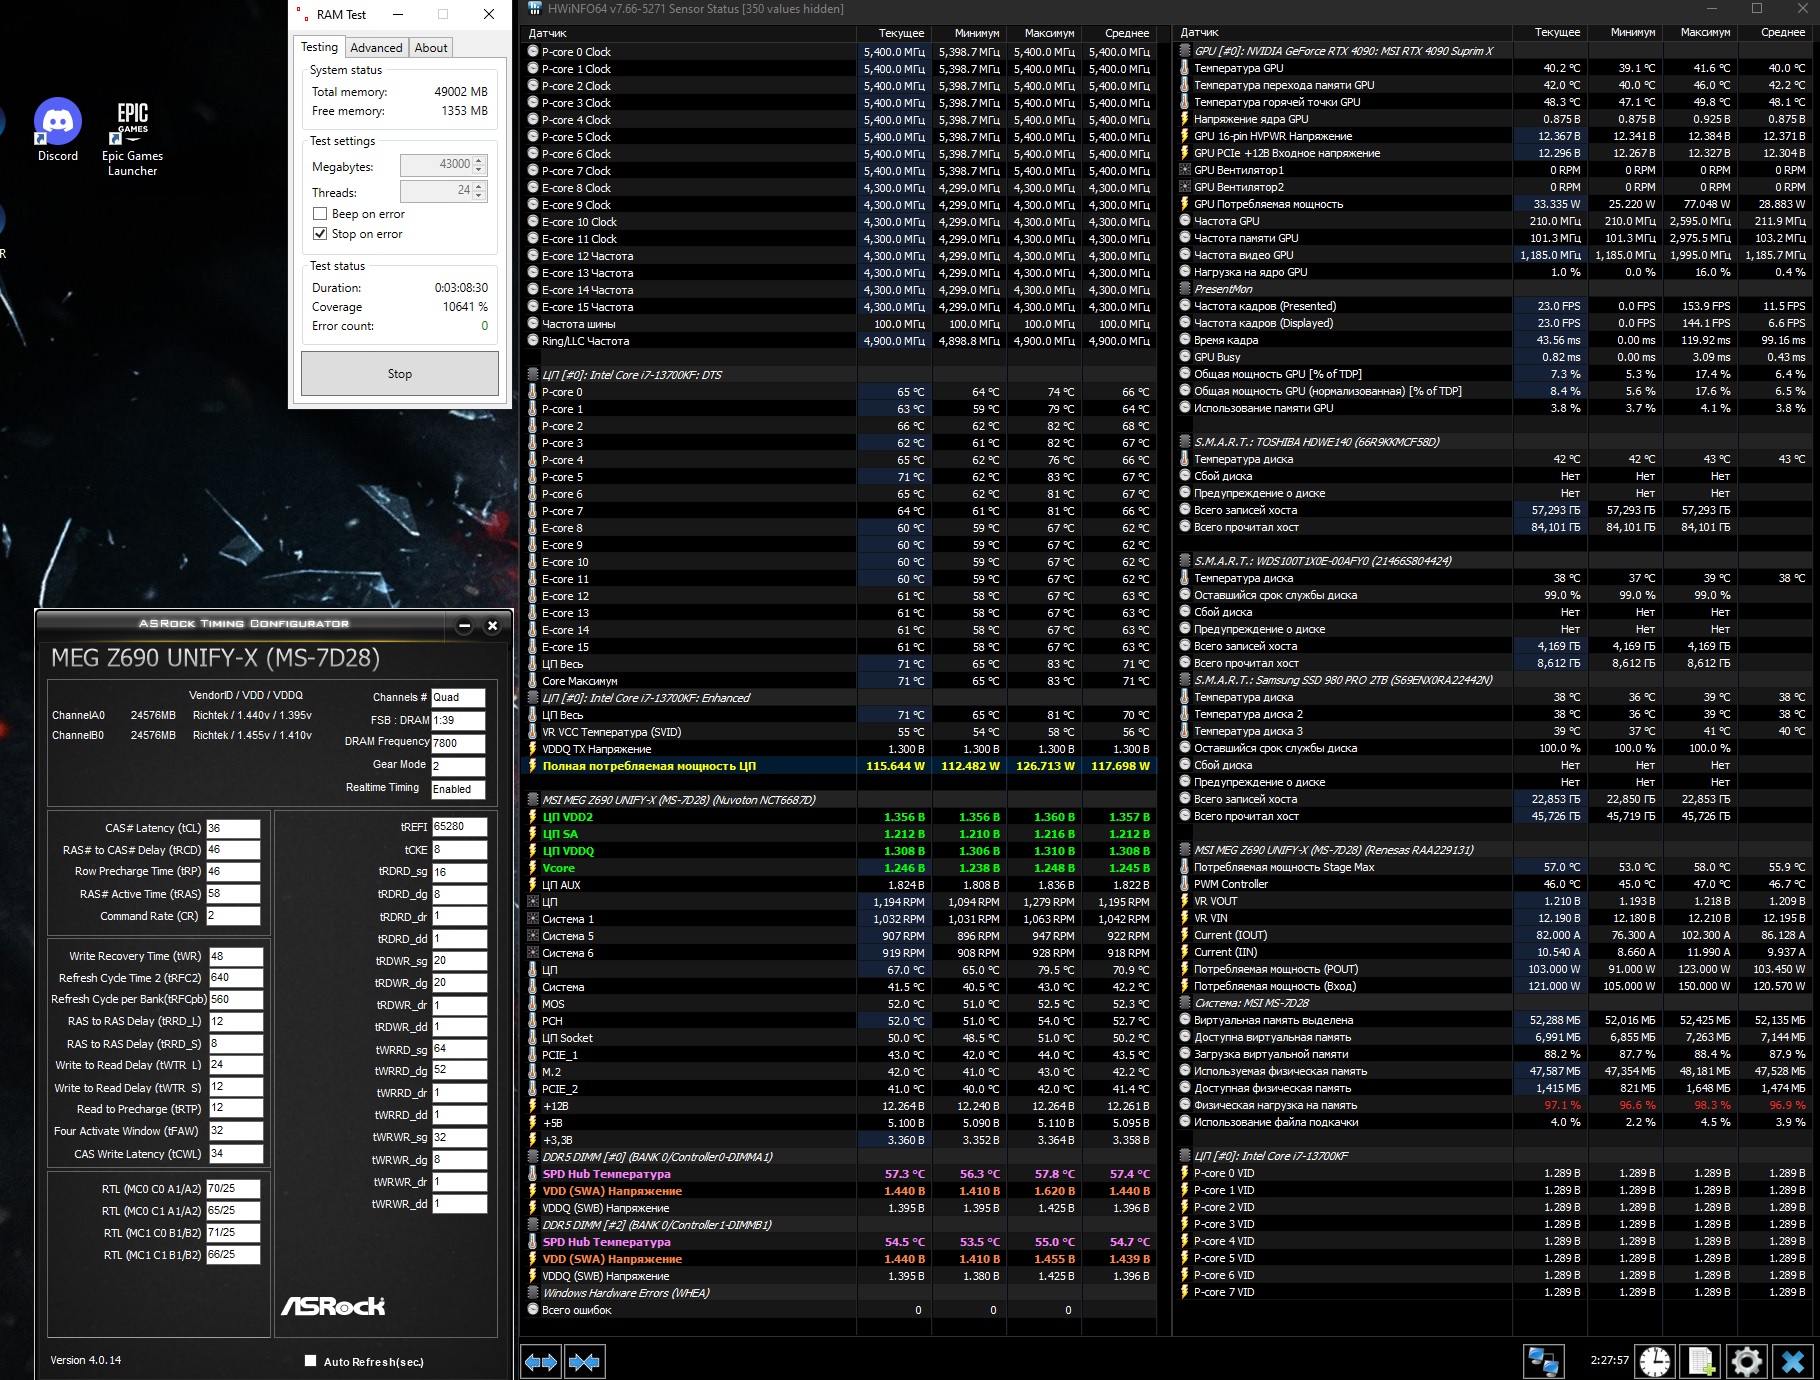1820x1380 pixels.
Task: Collapse the Nuvoton NCT6687D sensor group
Action: pyautogui.click(x=533, y=800)
